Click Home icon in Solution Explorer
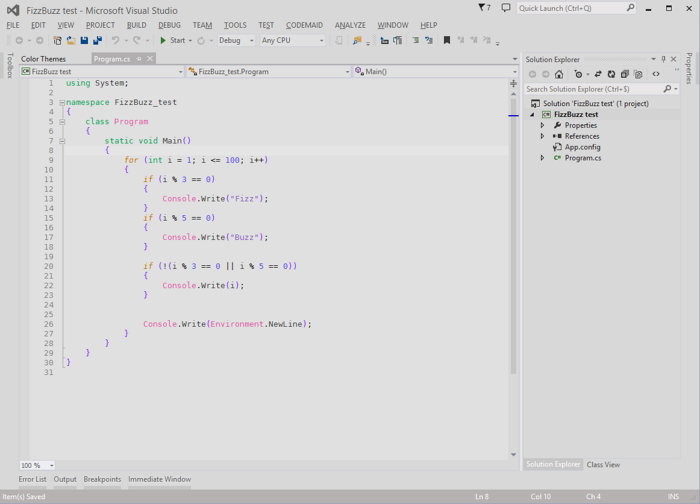This screenshot has height=504, width=700. click(559, 74)
